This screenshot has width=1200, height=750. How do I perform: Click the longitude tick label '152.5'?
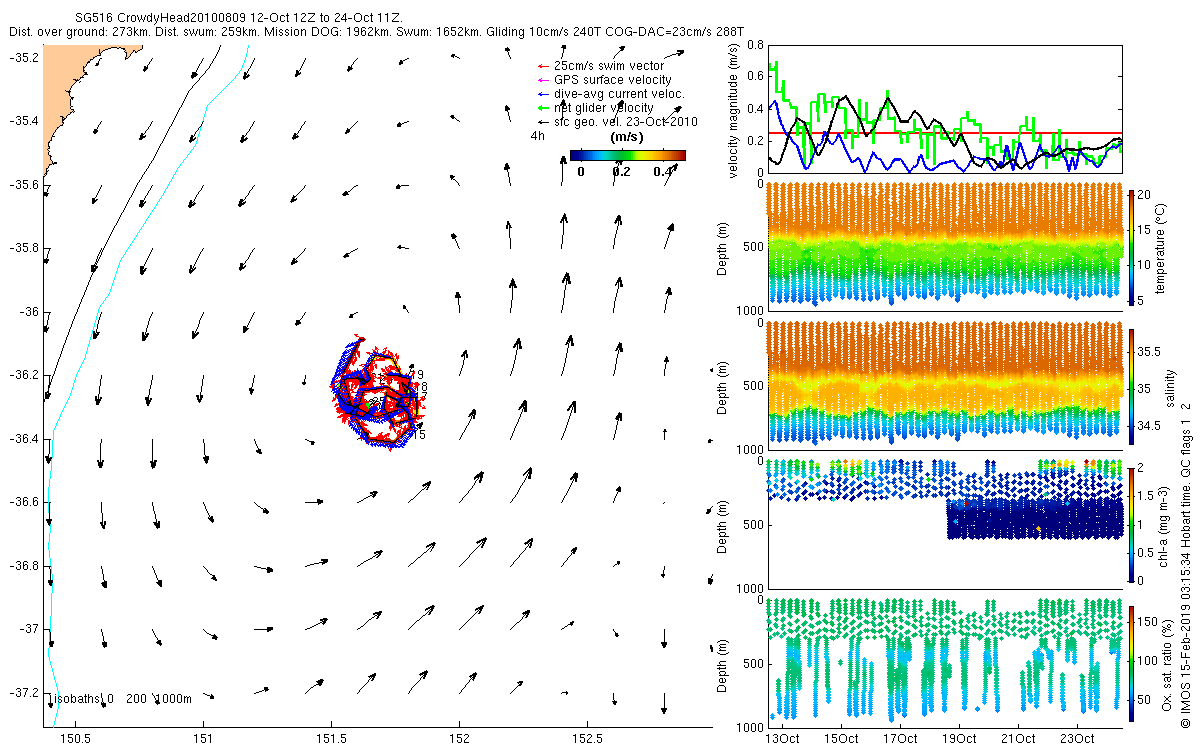[587, 739]
